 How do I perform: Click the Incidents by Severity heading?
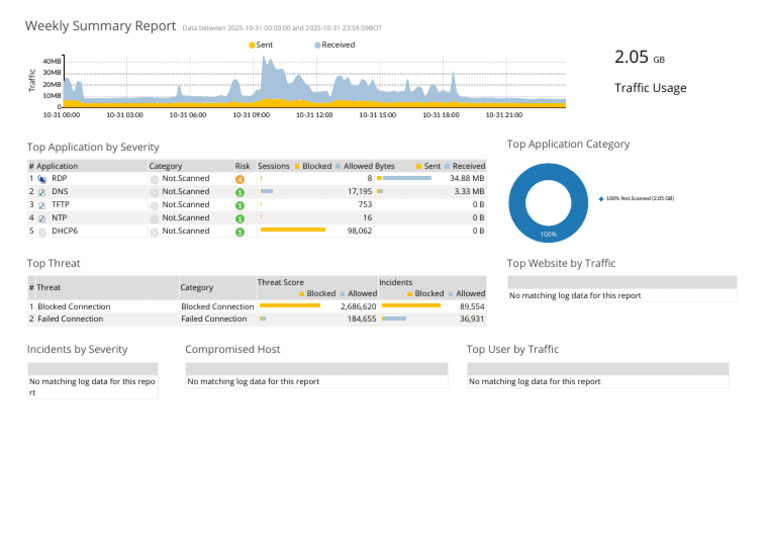pyautogui.click(x=77, y=350)
